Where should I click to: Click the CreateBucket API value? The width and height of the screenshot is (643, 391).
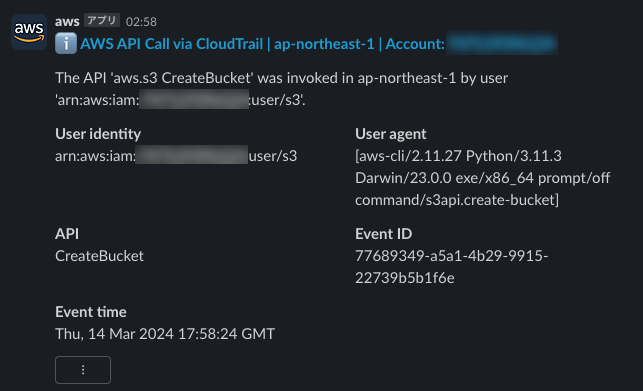pos(99,256)
